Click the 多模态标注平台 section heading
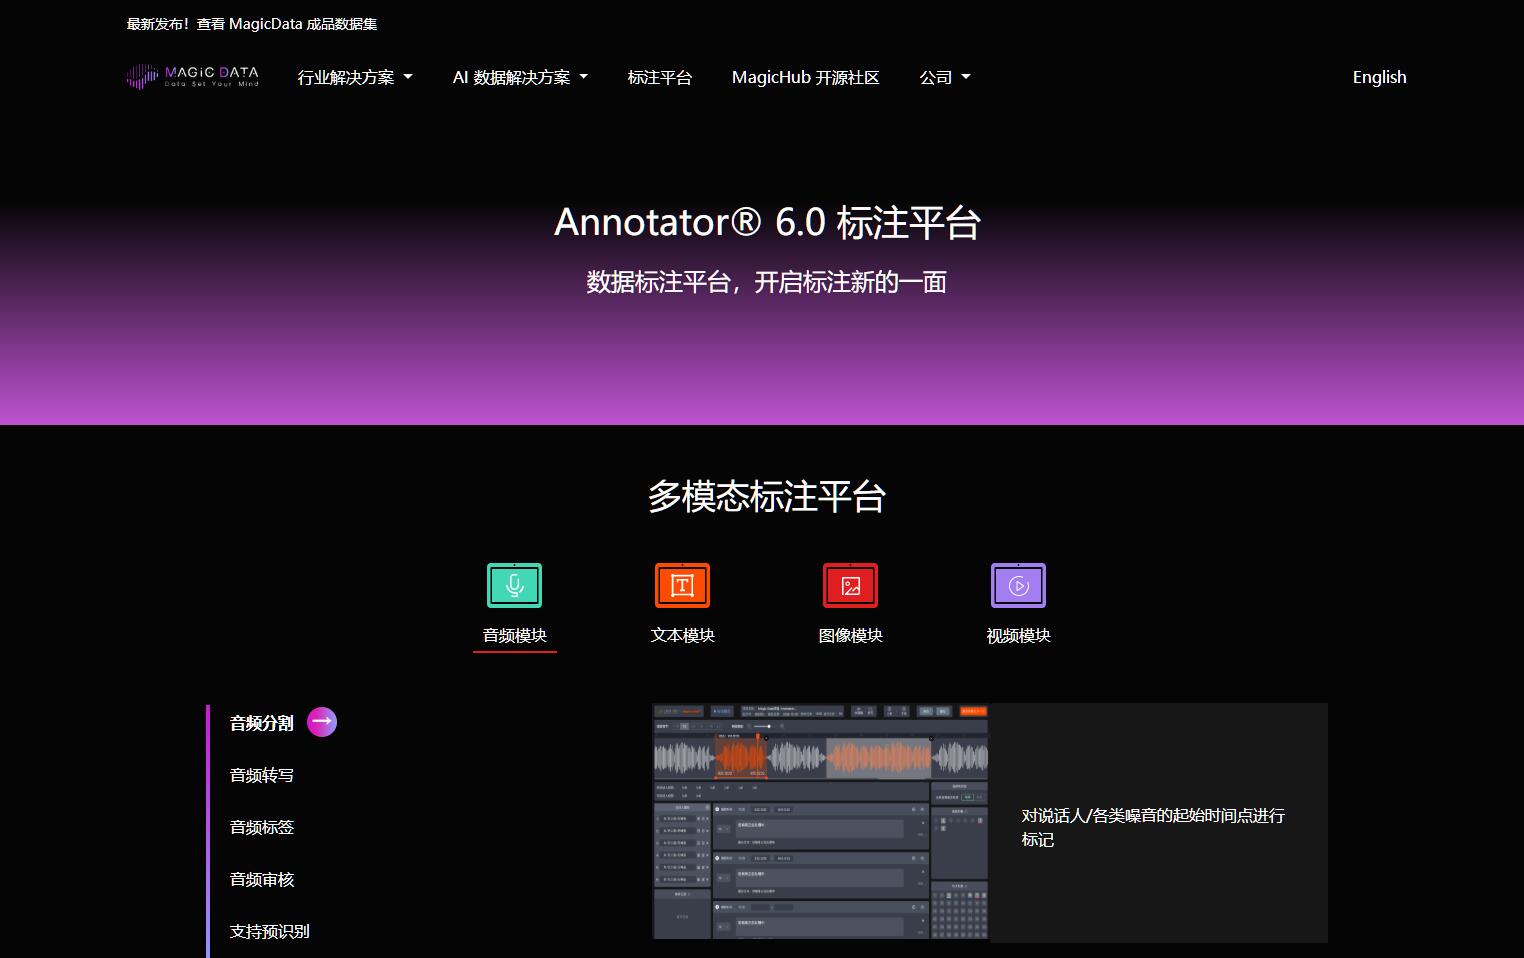This screenshot has height=958, width=1524. tap(767, 496)
